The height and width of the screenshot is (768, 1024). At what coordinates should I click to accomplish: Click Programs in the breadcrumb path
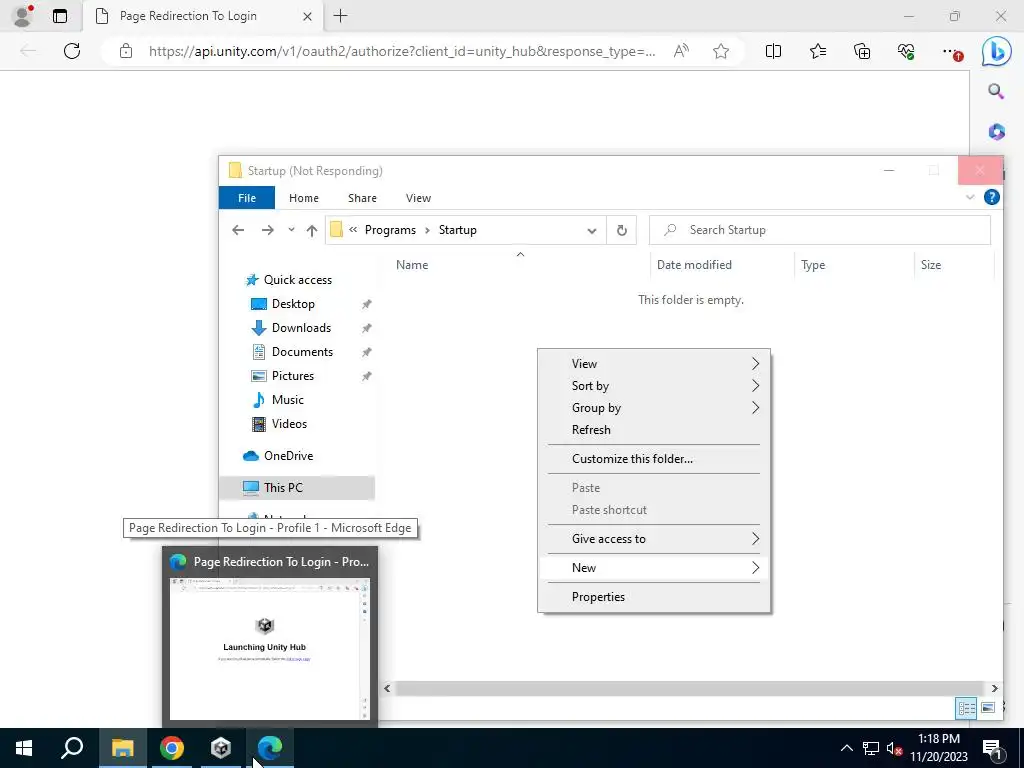pyautogui.click(x=390, y=230)
